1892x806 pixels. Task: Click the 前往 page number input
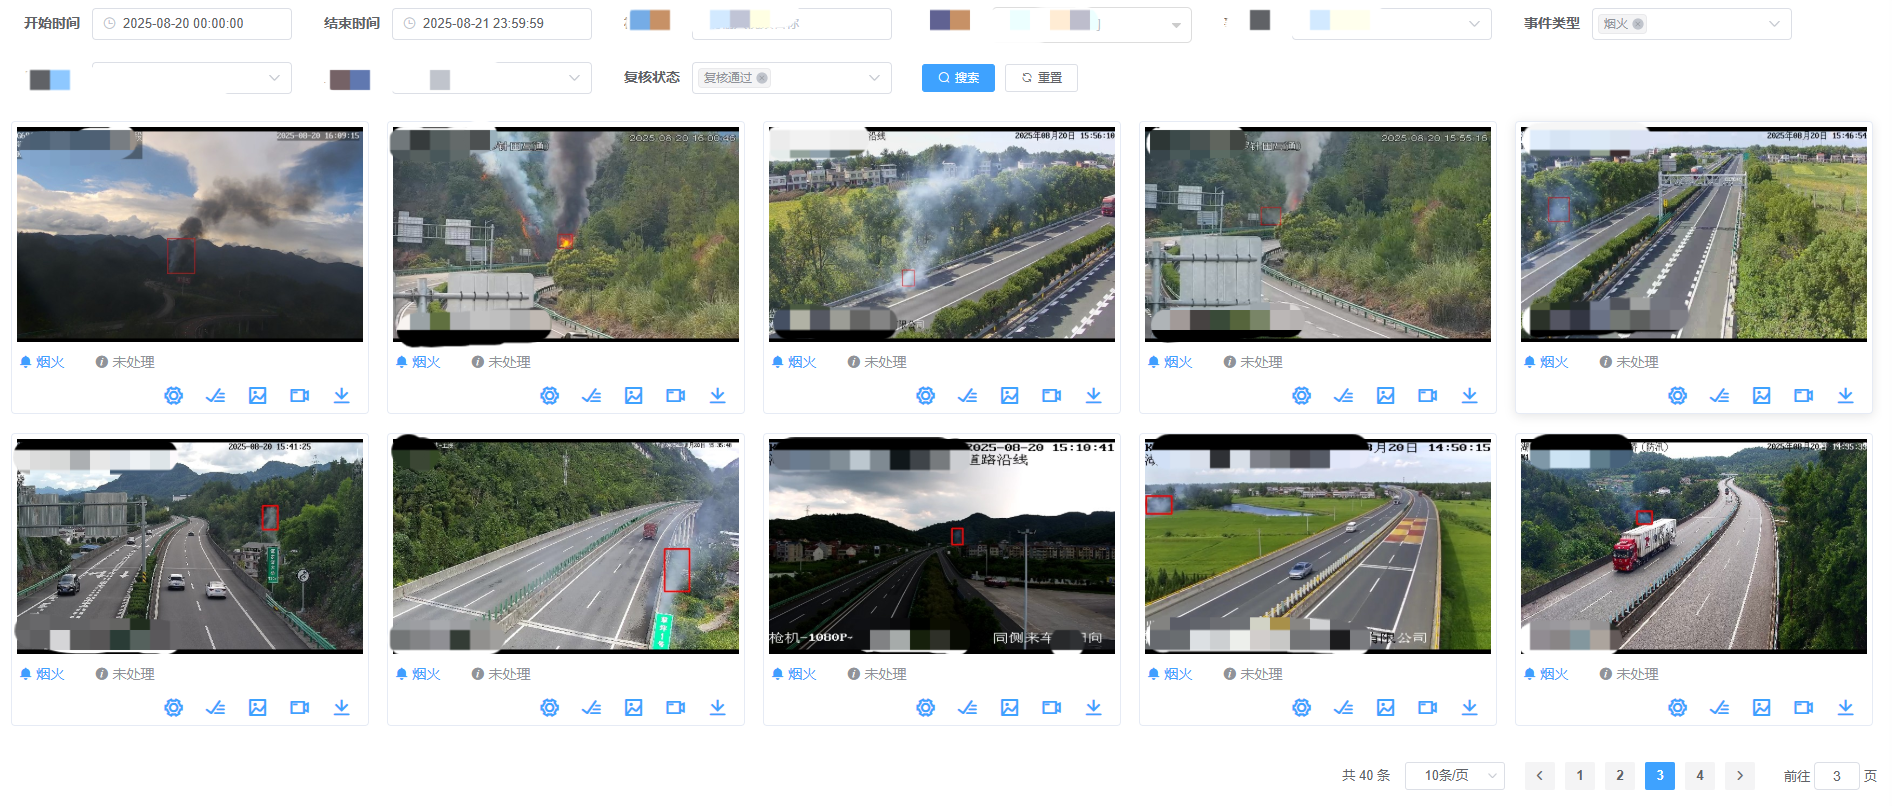pyautogui.click(x=1837, y=776)
